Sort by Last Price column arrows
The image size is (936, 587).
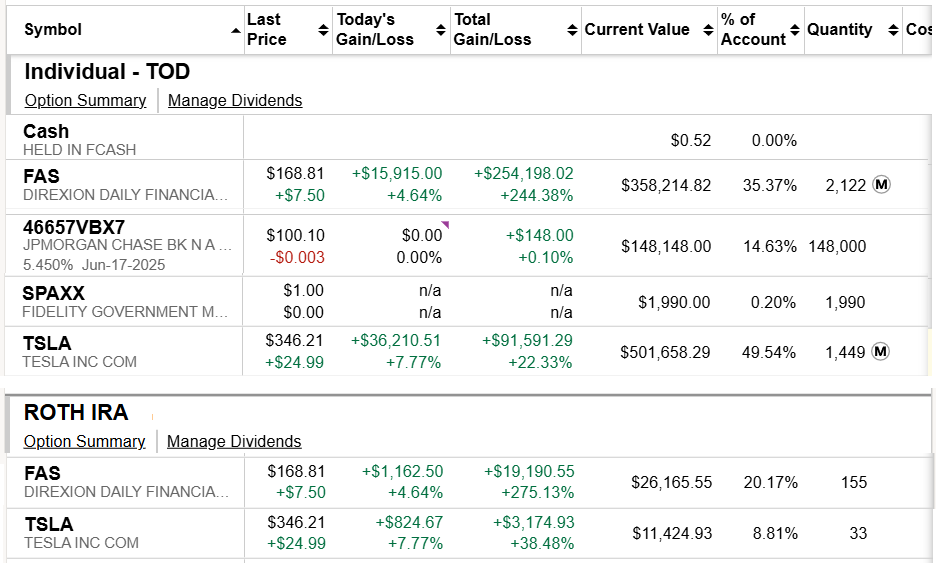tap(323, 30)
